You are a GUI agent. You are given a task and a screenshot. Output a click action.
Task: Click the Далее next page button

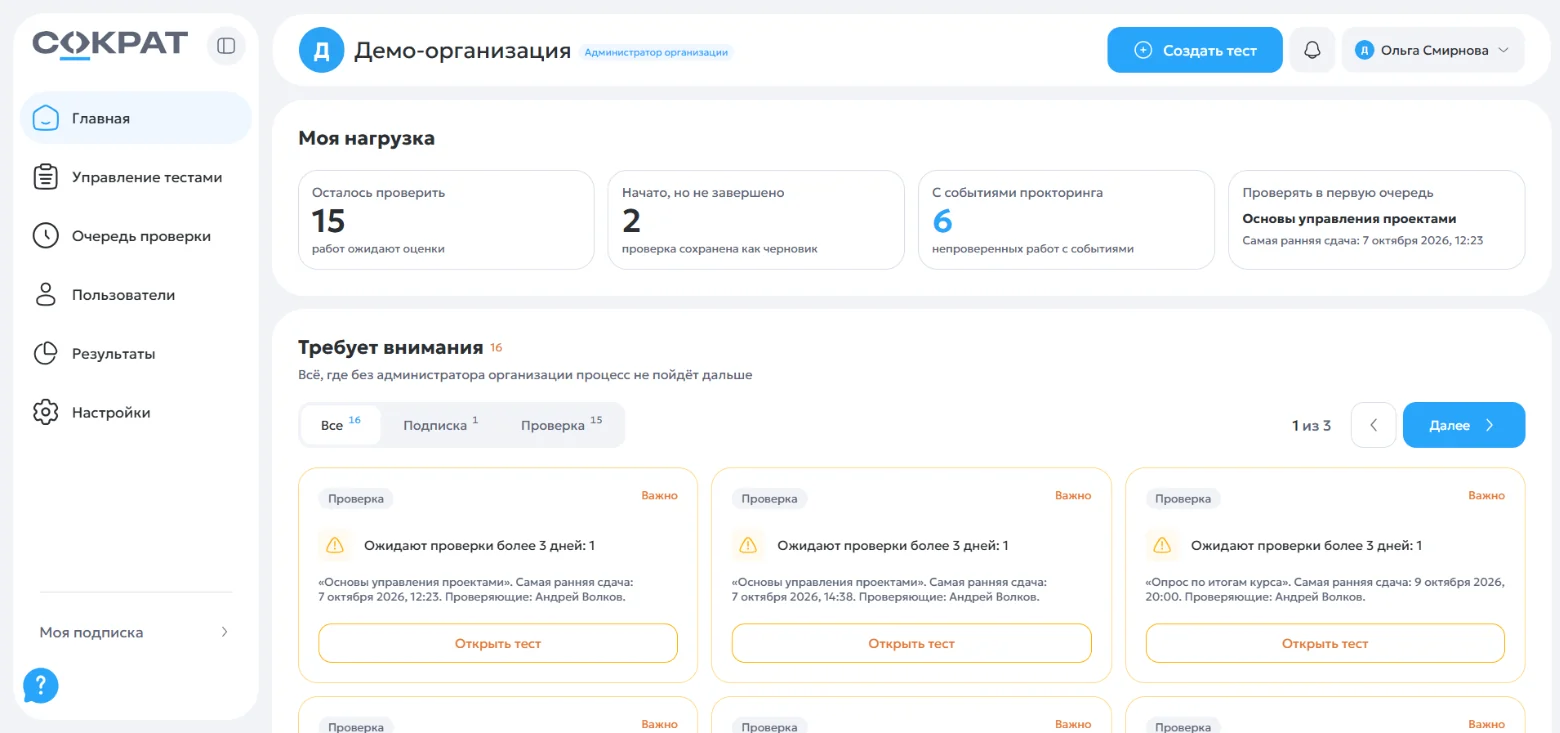pyautogui.click(x=1464, y=425)
